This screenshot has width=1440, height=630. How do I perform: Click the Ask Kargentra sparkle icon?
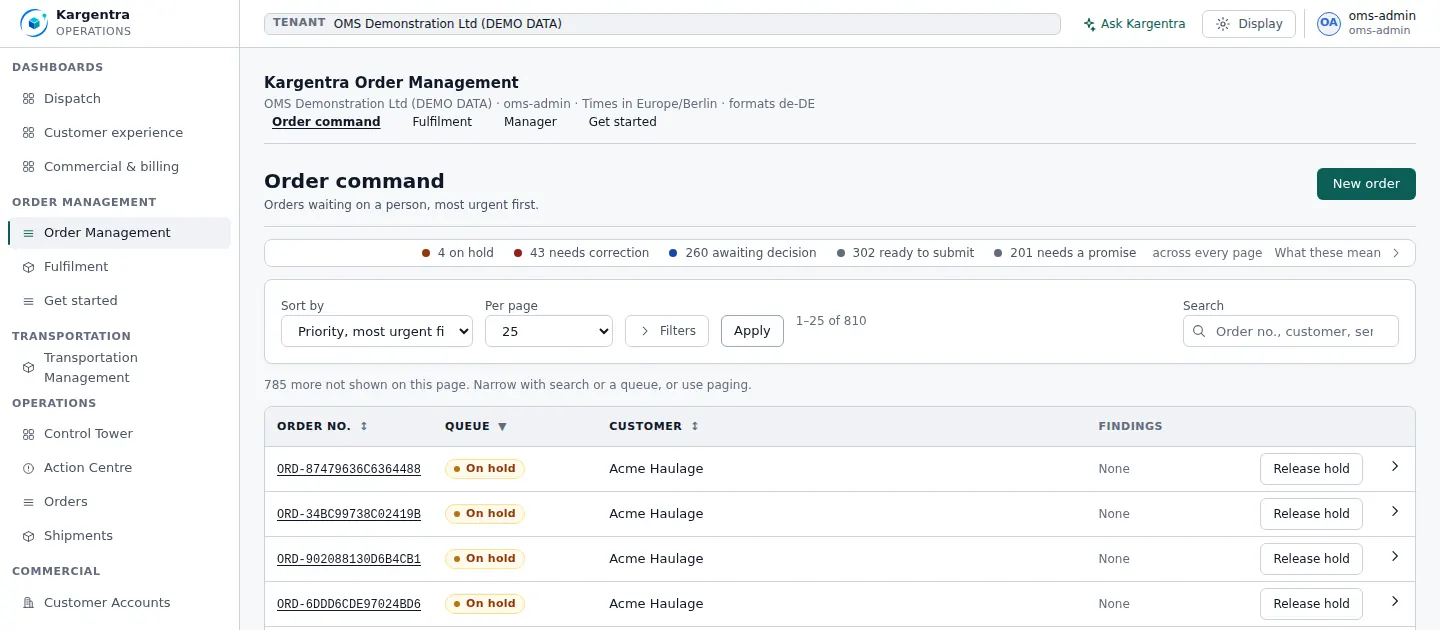click(x=1089, y=24)
